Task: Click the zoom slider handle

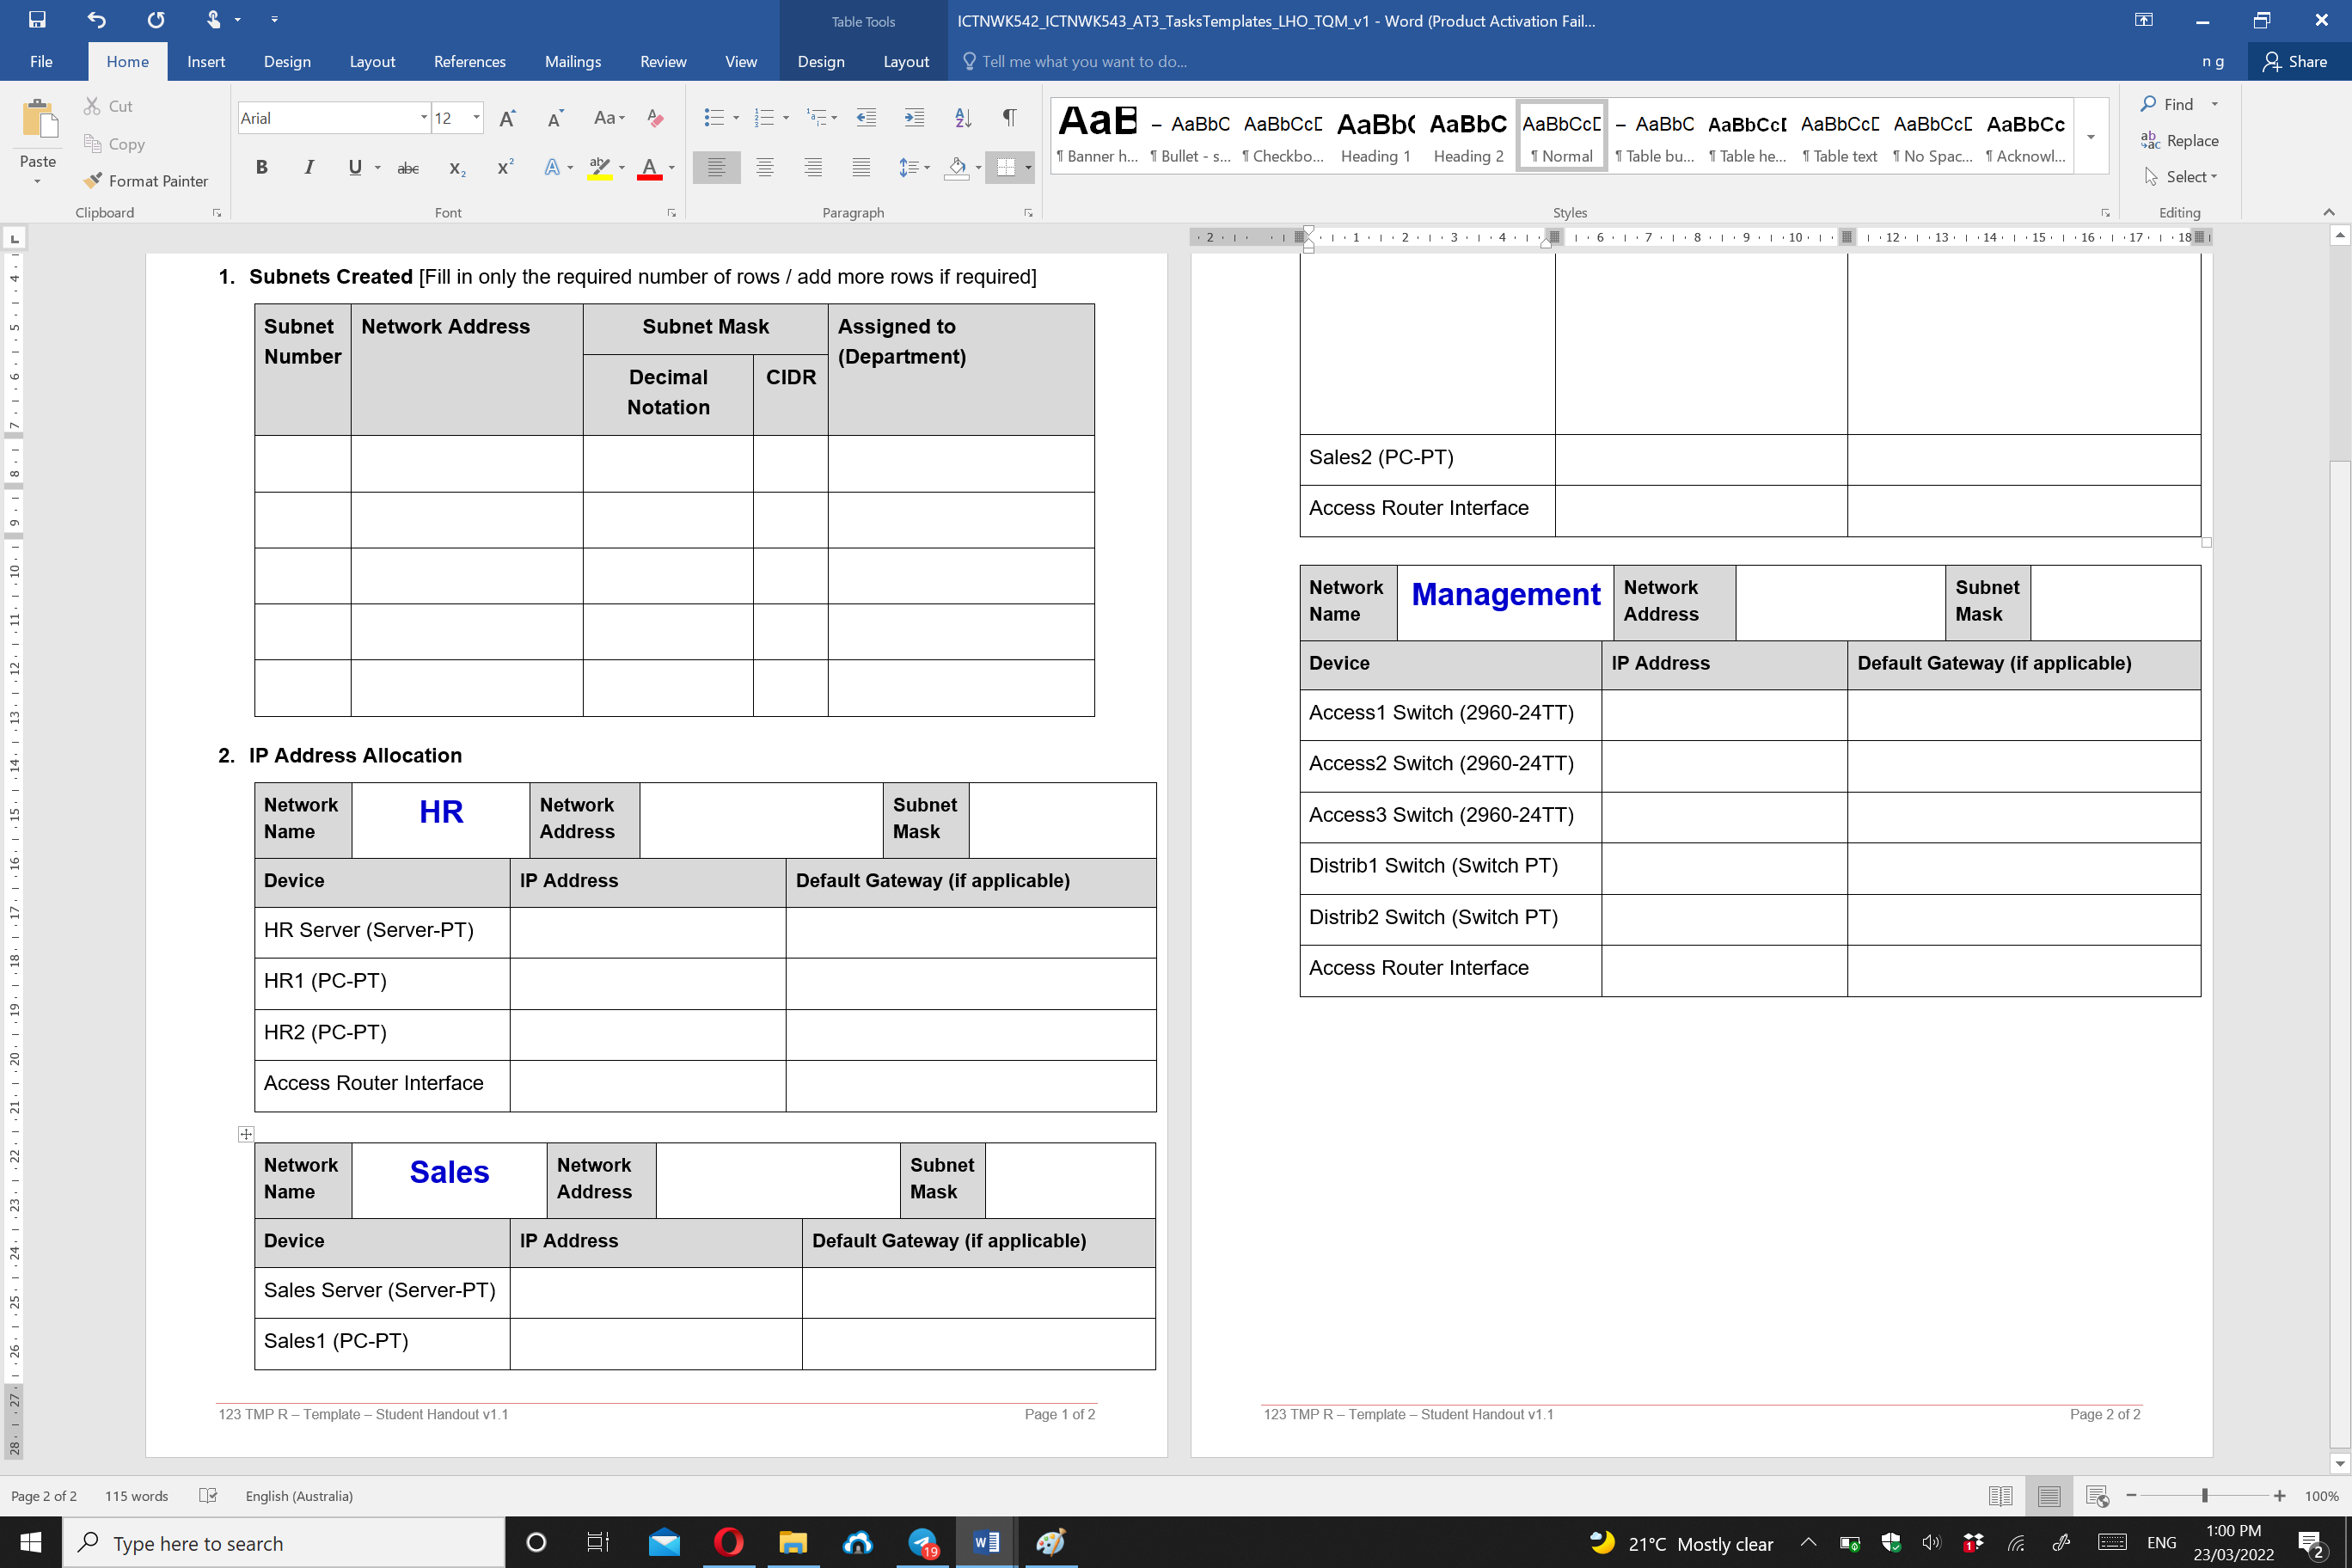Action: [x=2204, y=1496]
